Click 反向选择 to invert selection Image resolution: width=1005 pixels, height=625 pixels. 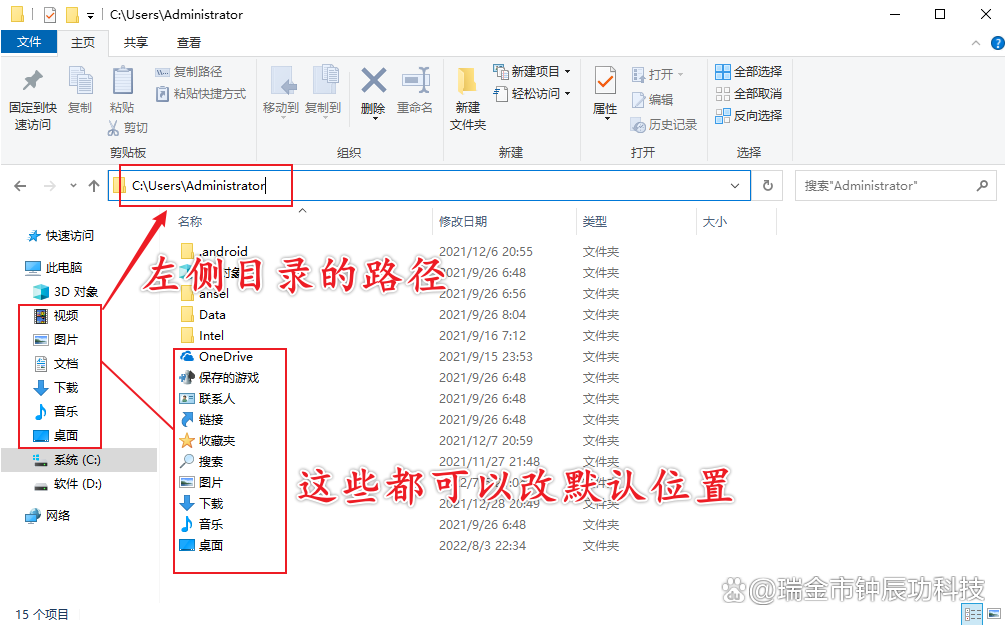pos(749,116)
